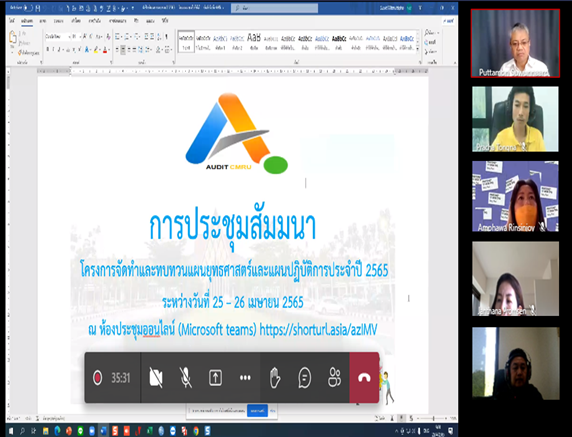
Task: Open the font name combo box
Action: tap(57, 36)
